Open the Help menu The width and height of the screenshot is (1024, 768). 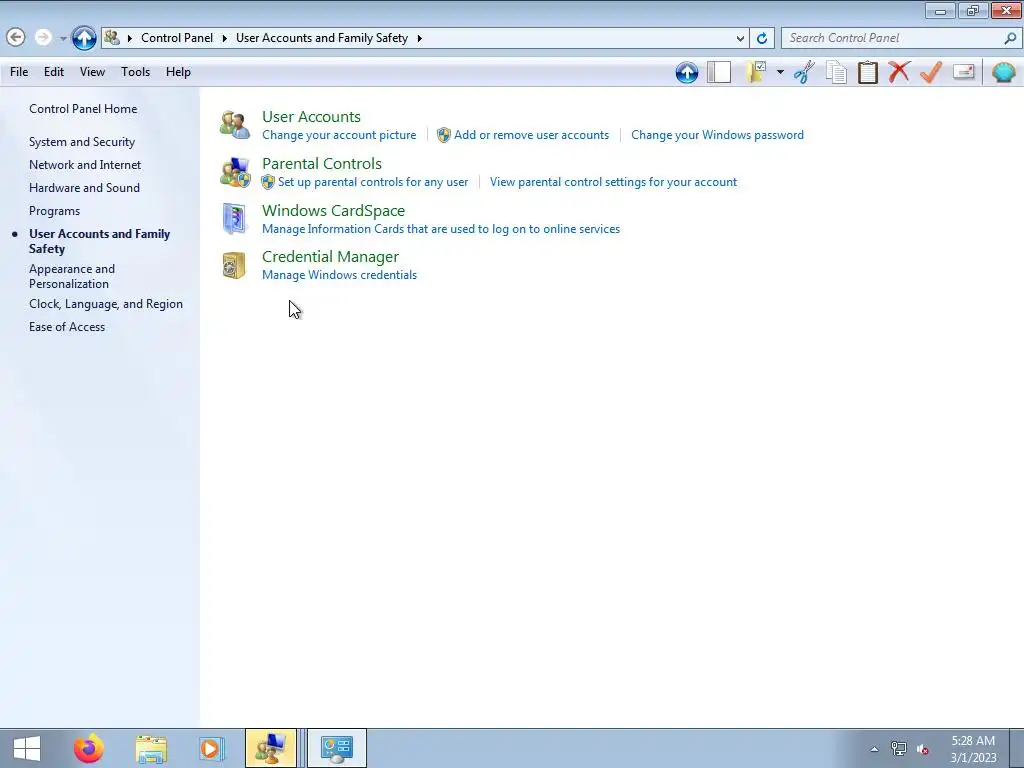pos(178,72)
